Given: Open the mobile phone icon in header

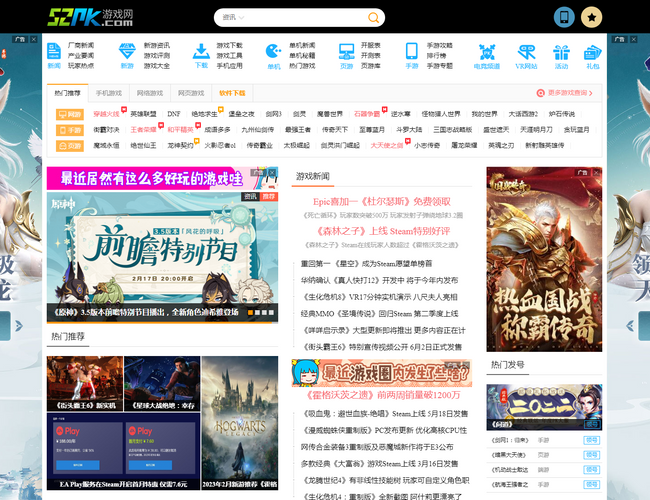Looking at the screenshot, I should [x=592, y=17].
